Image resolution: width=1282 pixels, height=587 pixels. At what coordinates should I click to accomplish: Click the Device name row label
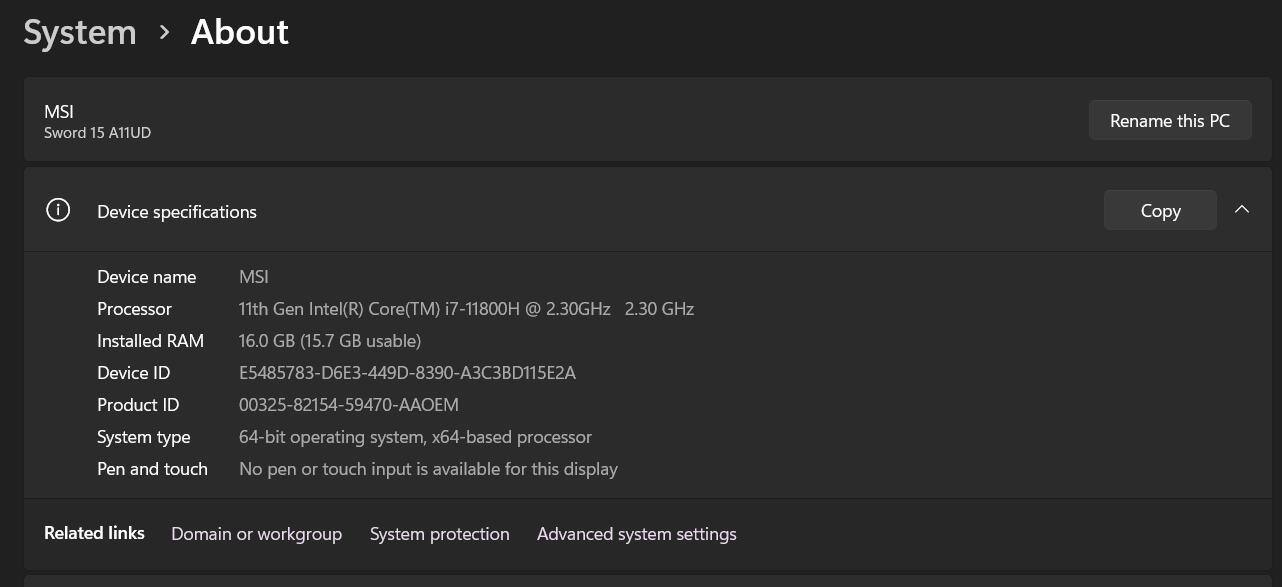(146, 277)
